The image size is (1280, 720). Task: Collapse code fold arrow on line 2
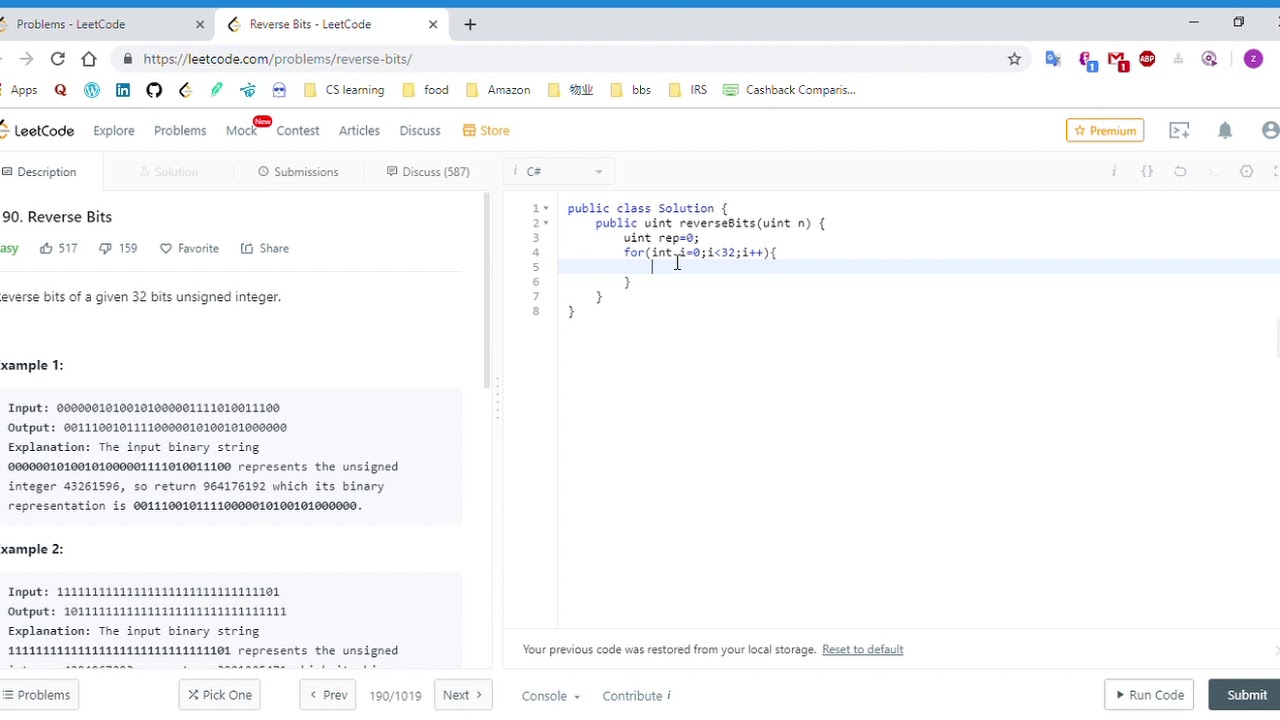[546, 223]
